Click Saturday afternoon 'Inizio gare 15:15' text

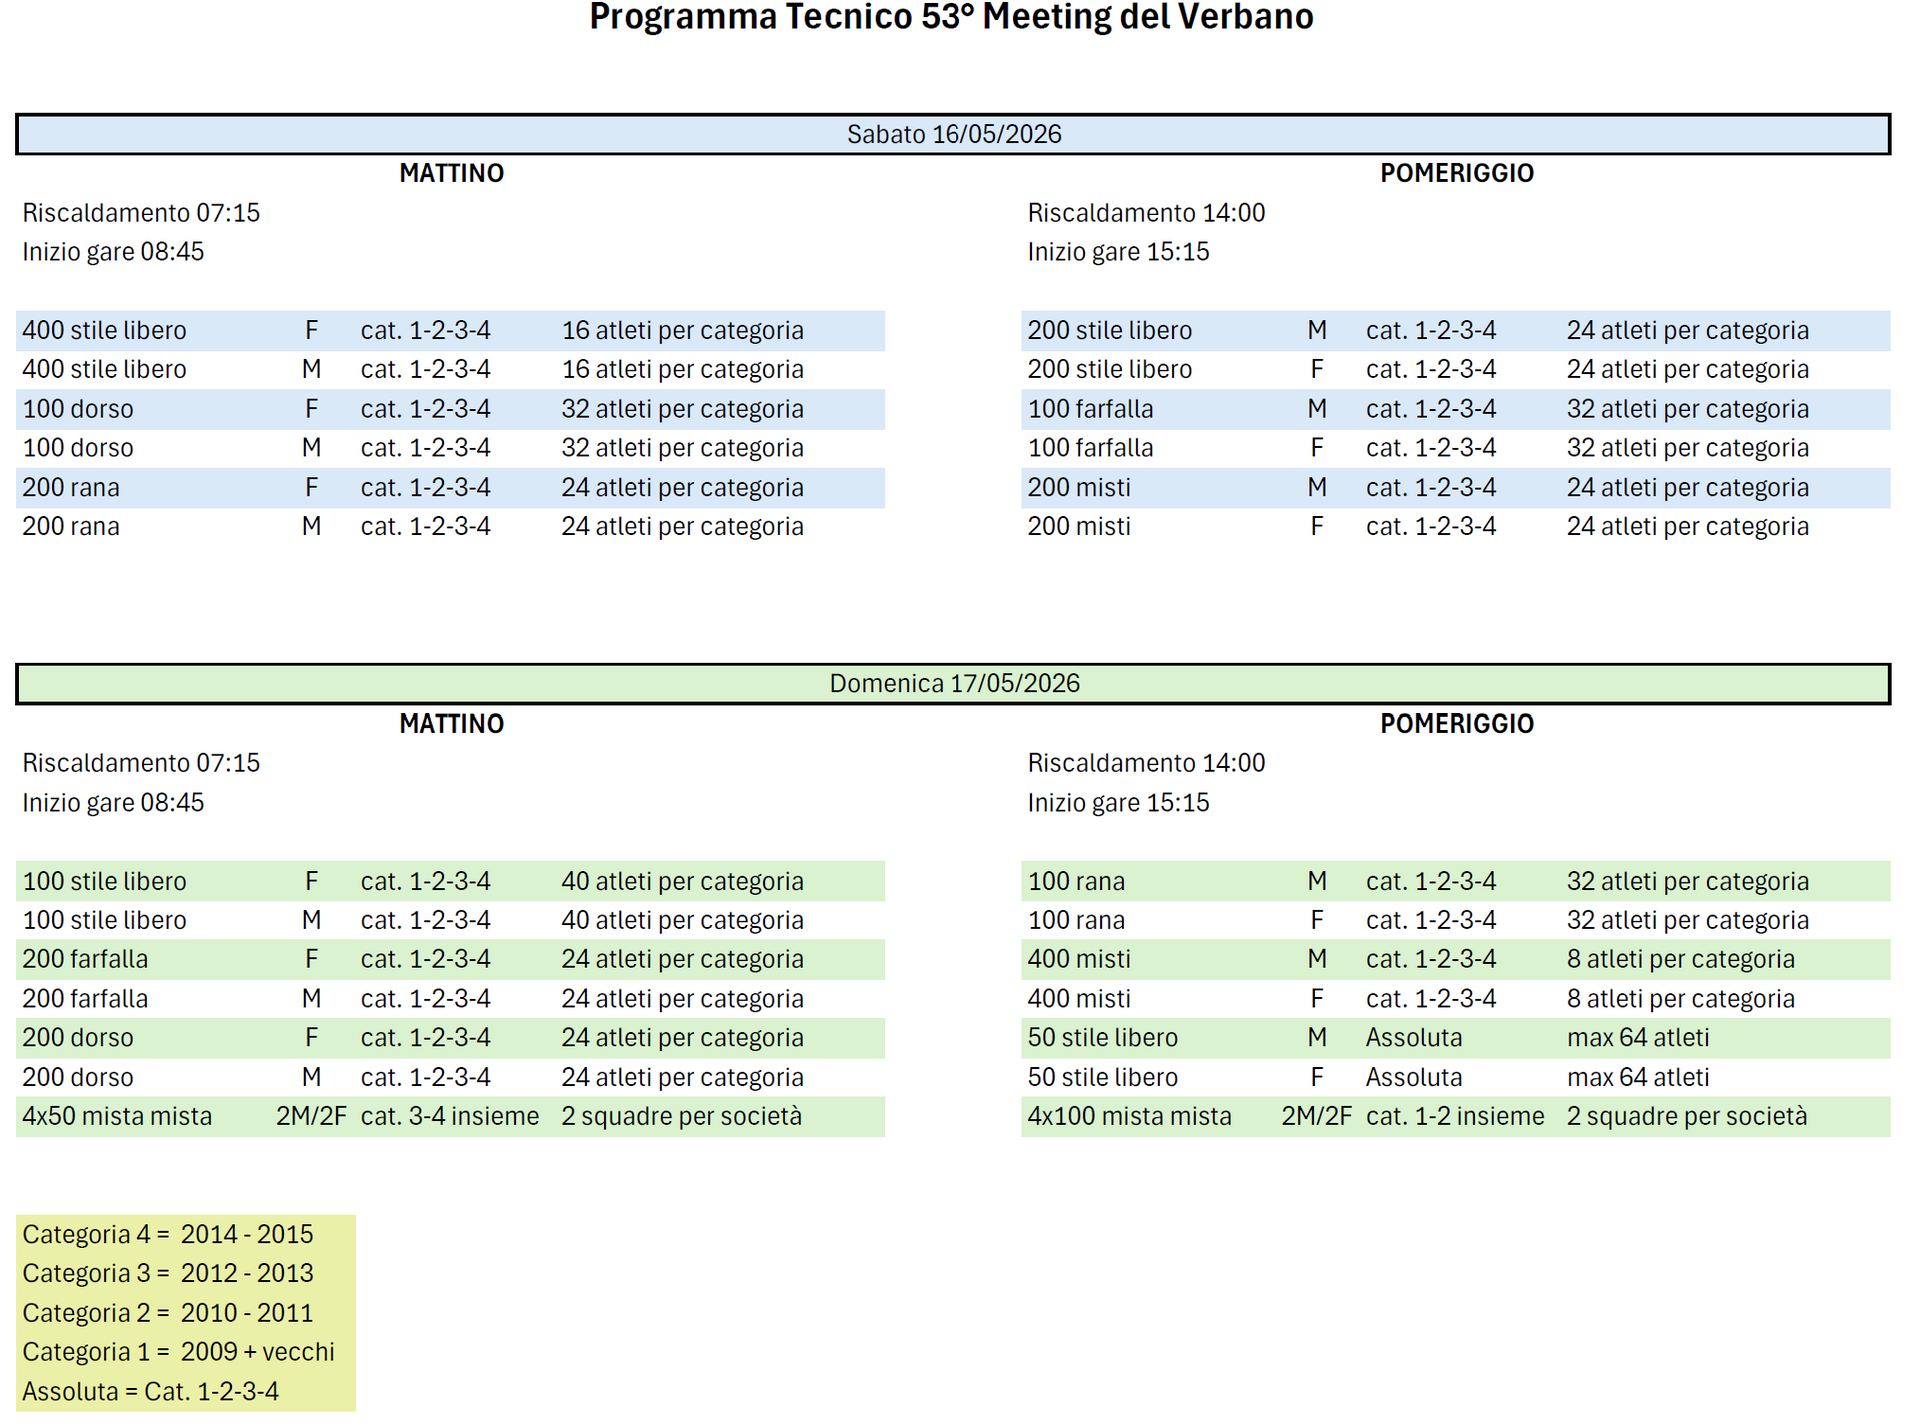pyautogui.click(x=1118, y=252)
